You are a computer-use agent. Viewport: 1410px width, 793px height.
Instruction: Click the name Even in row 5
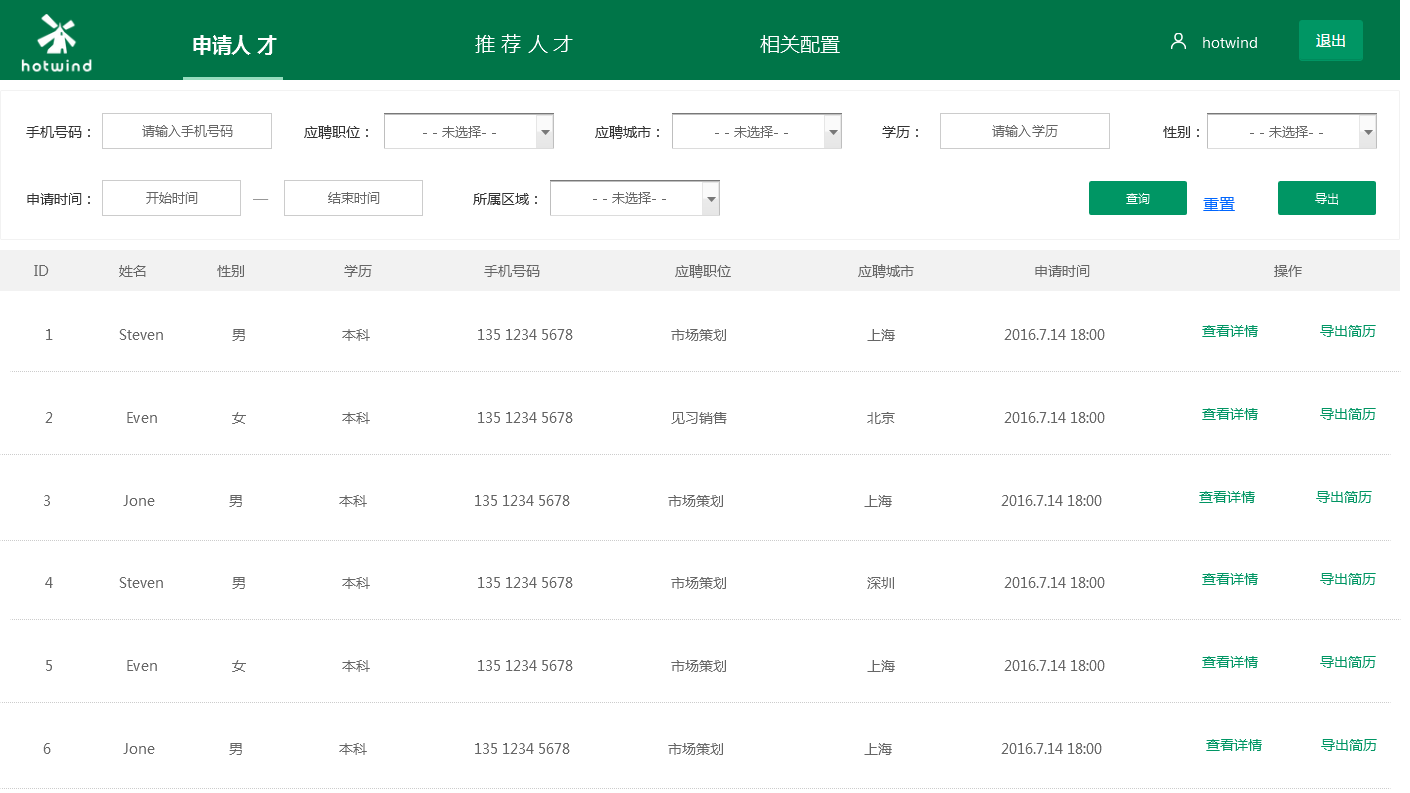142,666
